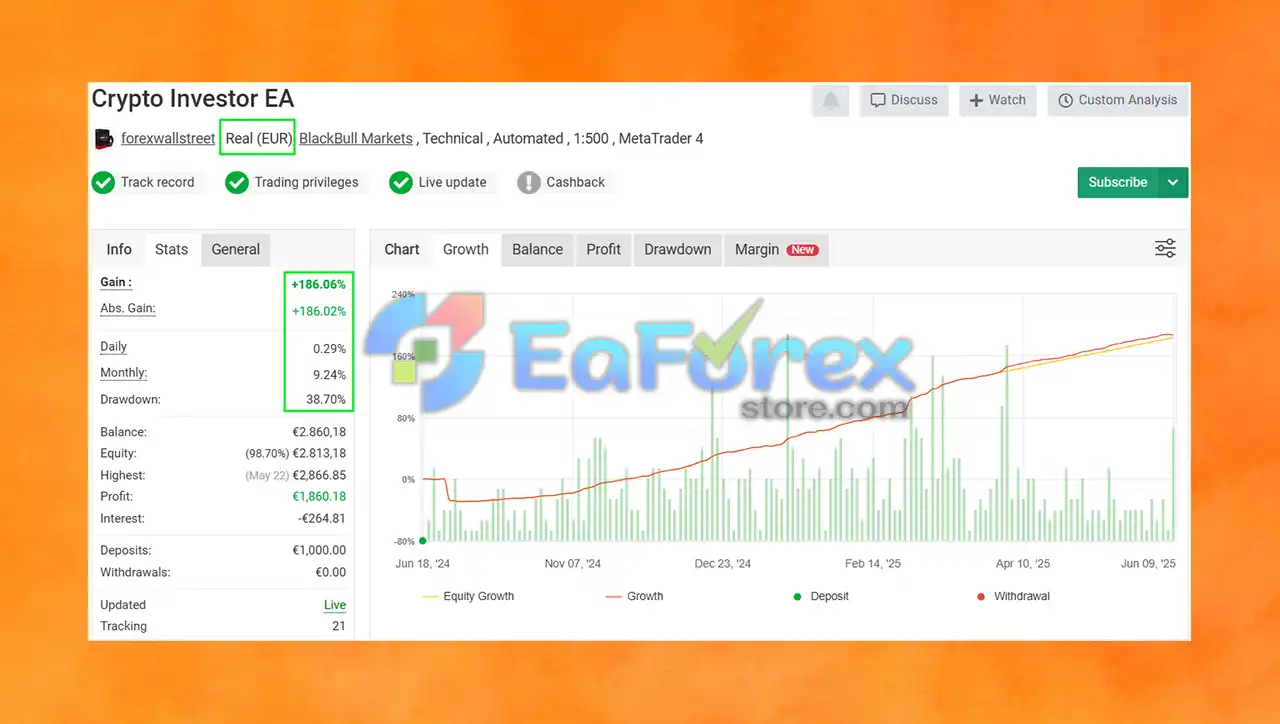Click the 9.24% monthly value
Image resolution: width=1280 pixels, height=724 pixels.
click(x=329, y=375)
